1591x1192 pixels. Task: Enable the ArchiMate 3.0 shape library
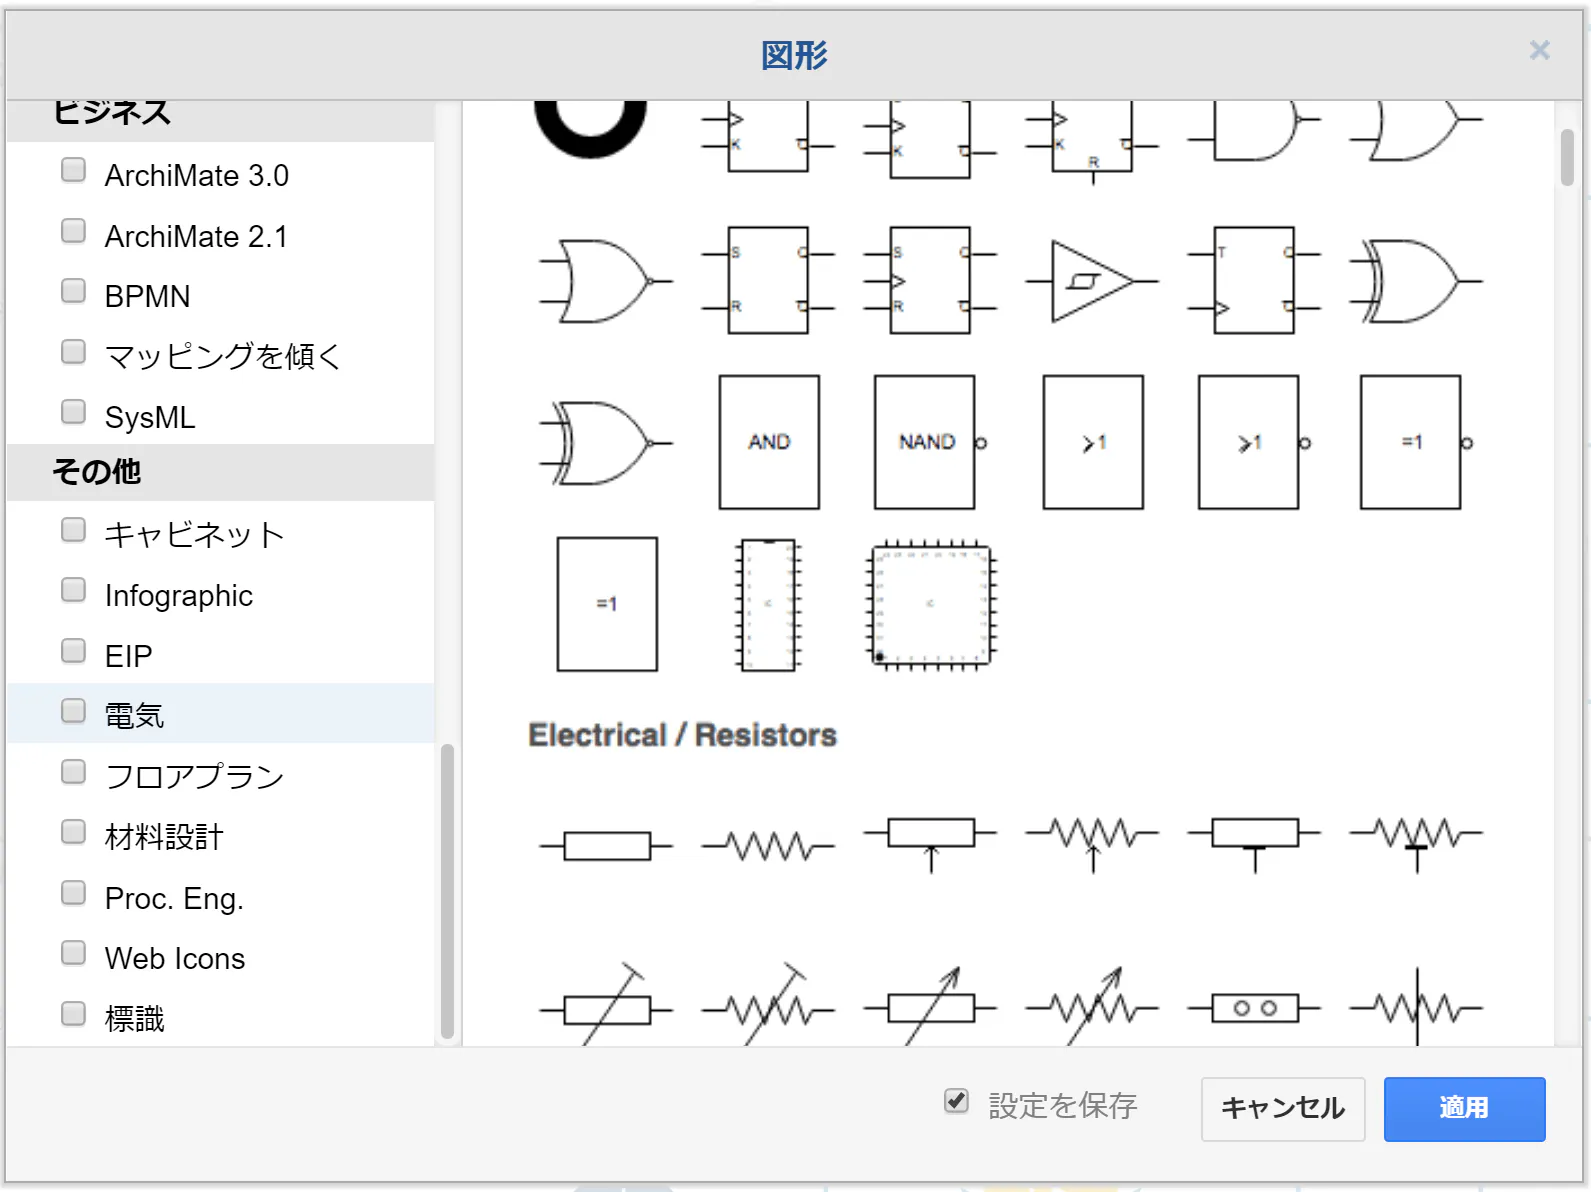(x=73, y=170)
